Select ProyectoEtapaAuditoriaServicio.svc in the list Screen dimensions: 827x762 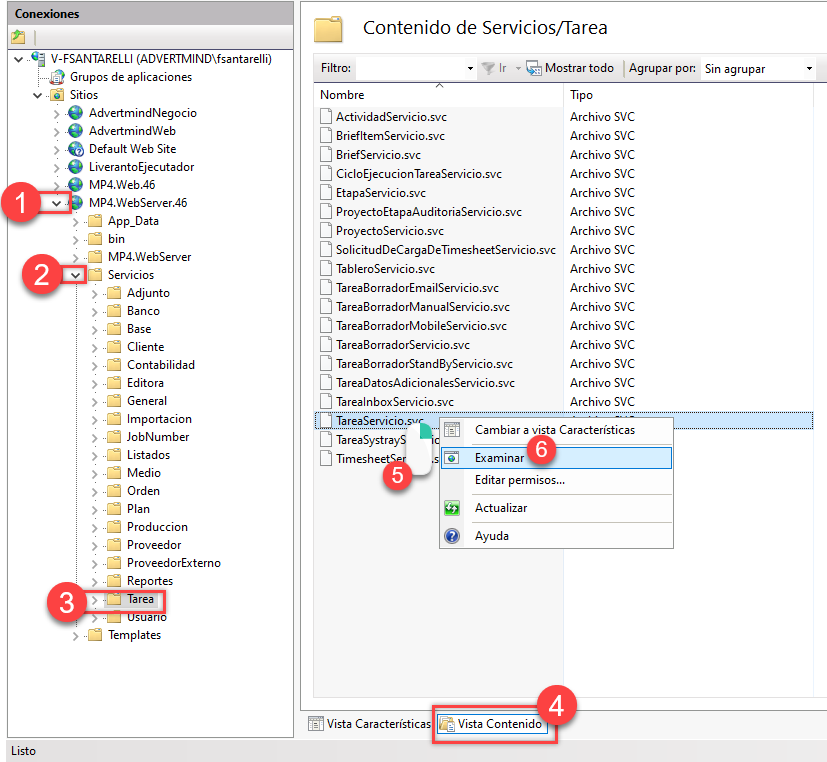click(429, 211)
